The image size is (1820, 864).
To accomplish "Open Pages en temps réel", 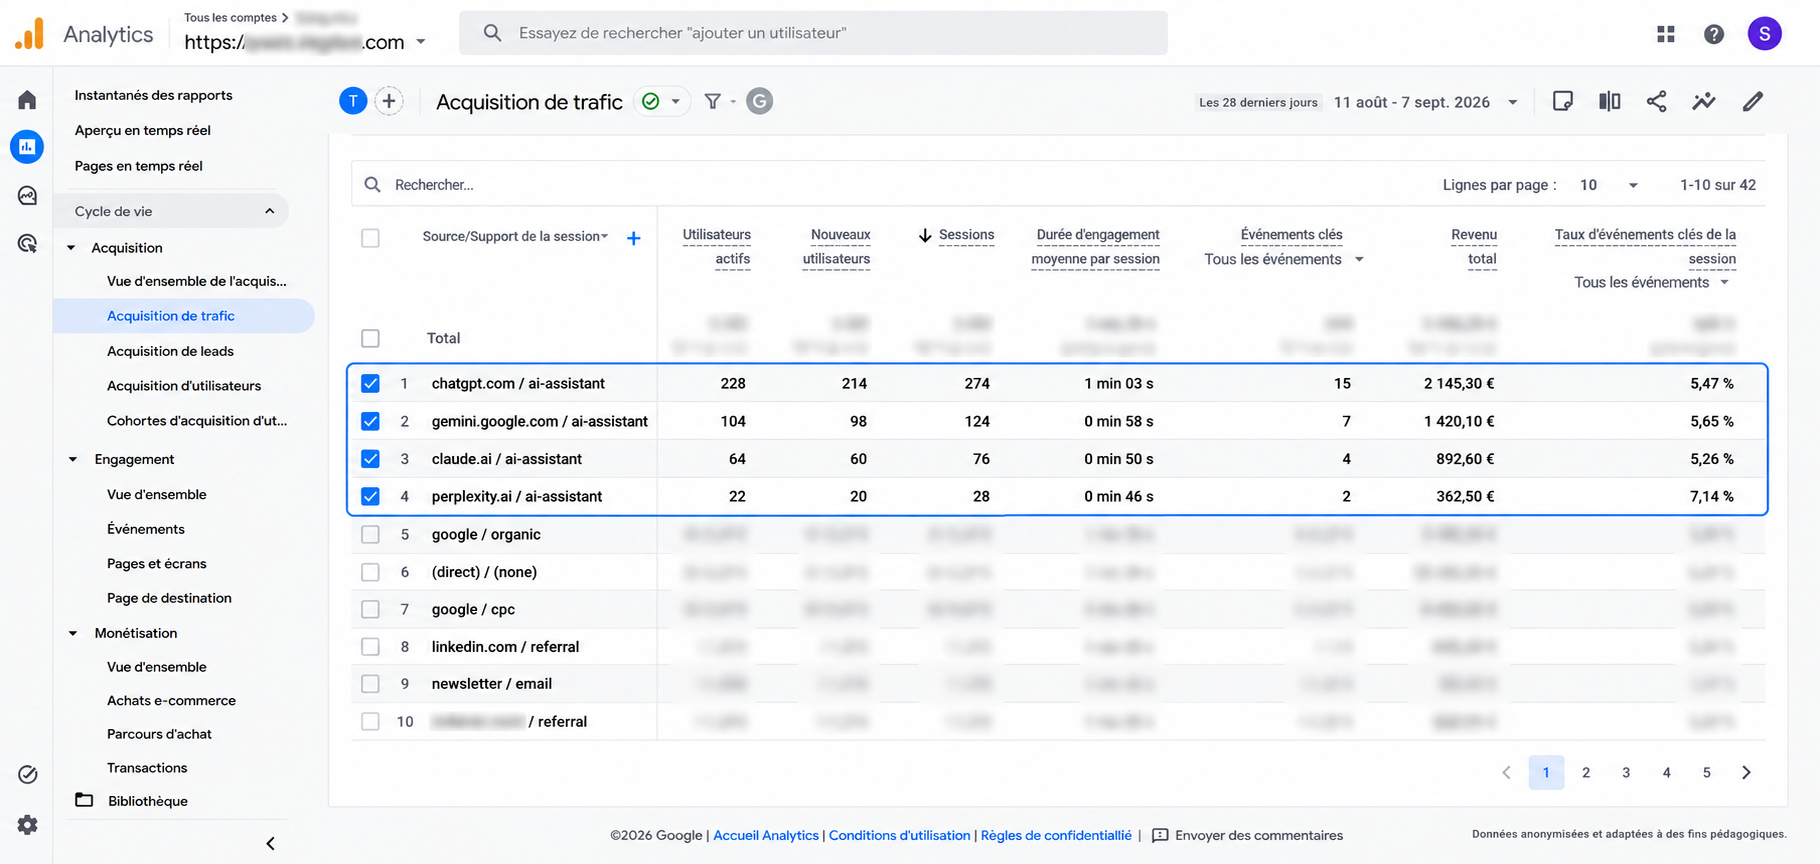I will [x=138, y=166].
